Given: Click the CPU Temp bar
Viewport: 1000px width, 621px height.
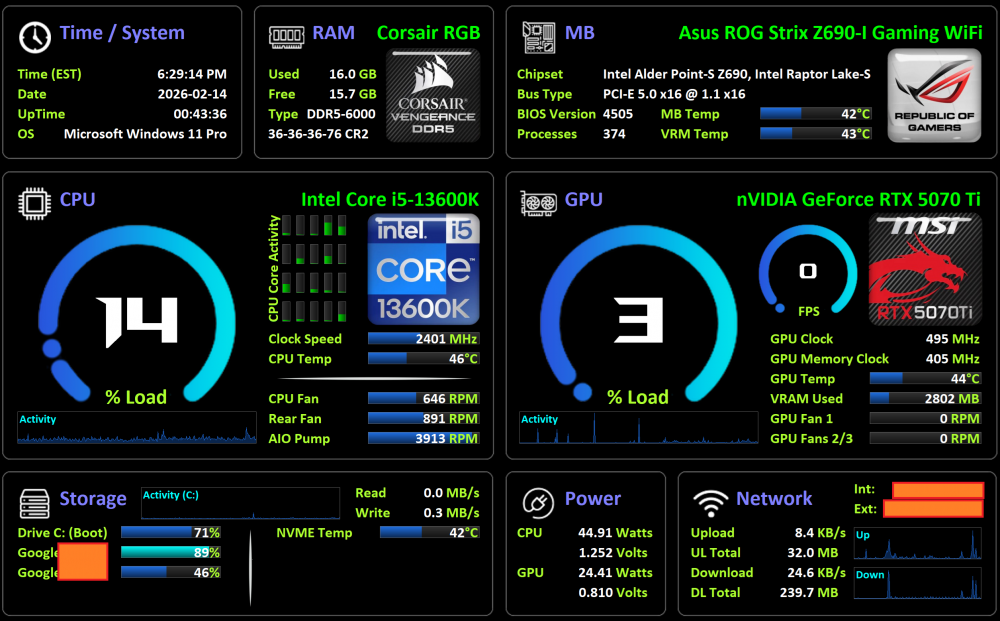Looking at the screenshot, I should [x=423, y=359].
